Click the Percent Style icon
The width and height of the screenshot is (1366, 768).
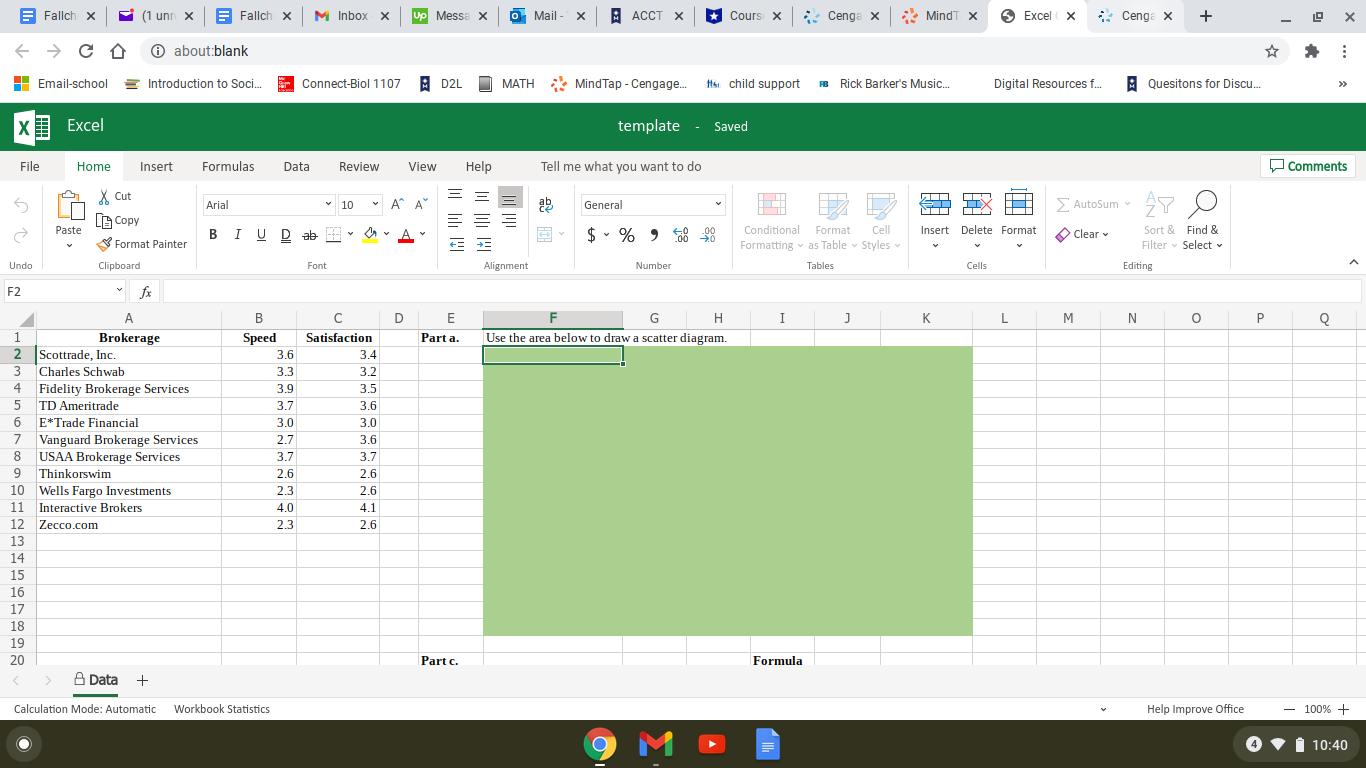[627, 235]
